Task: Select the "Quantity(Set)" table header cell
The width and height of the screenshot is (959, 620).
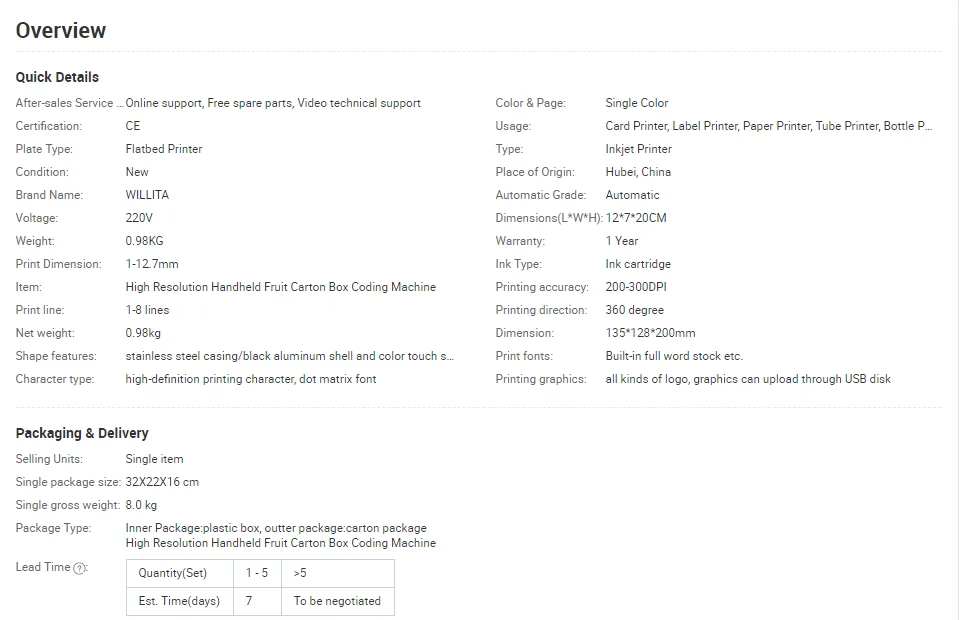Action: (x=180, y=574)
